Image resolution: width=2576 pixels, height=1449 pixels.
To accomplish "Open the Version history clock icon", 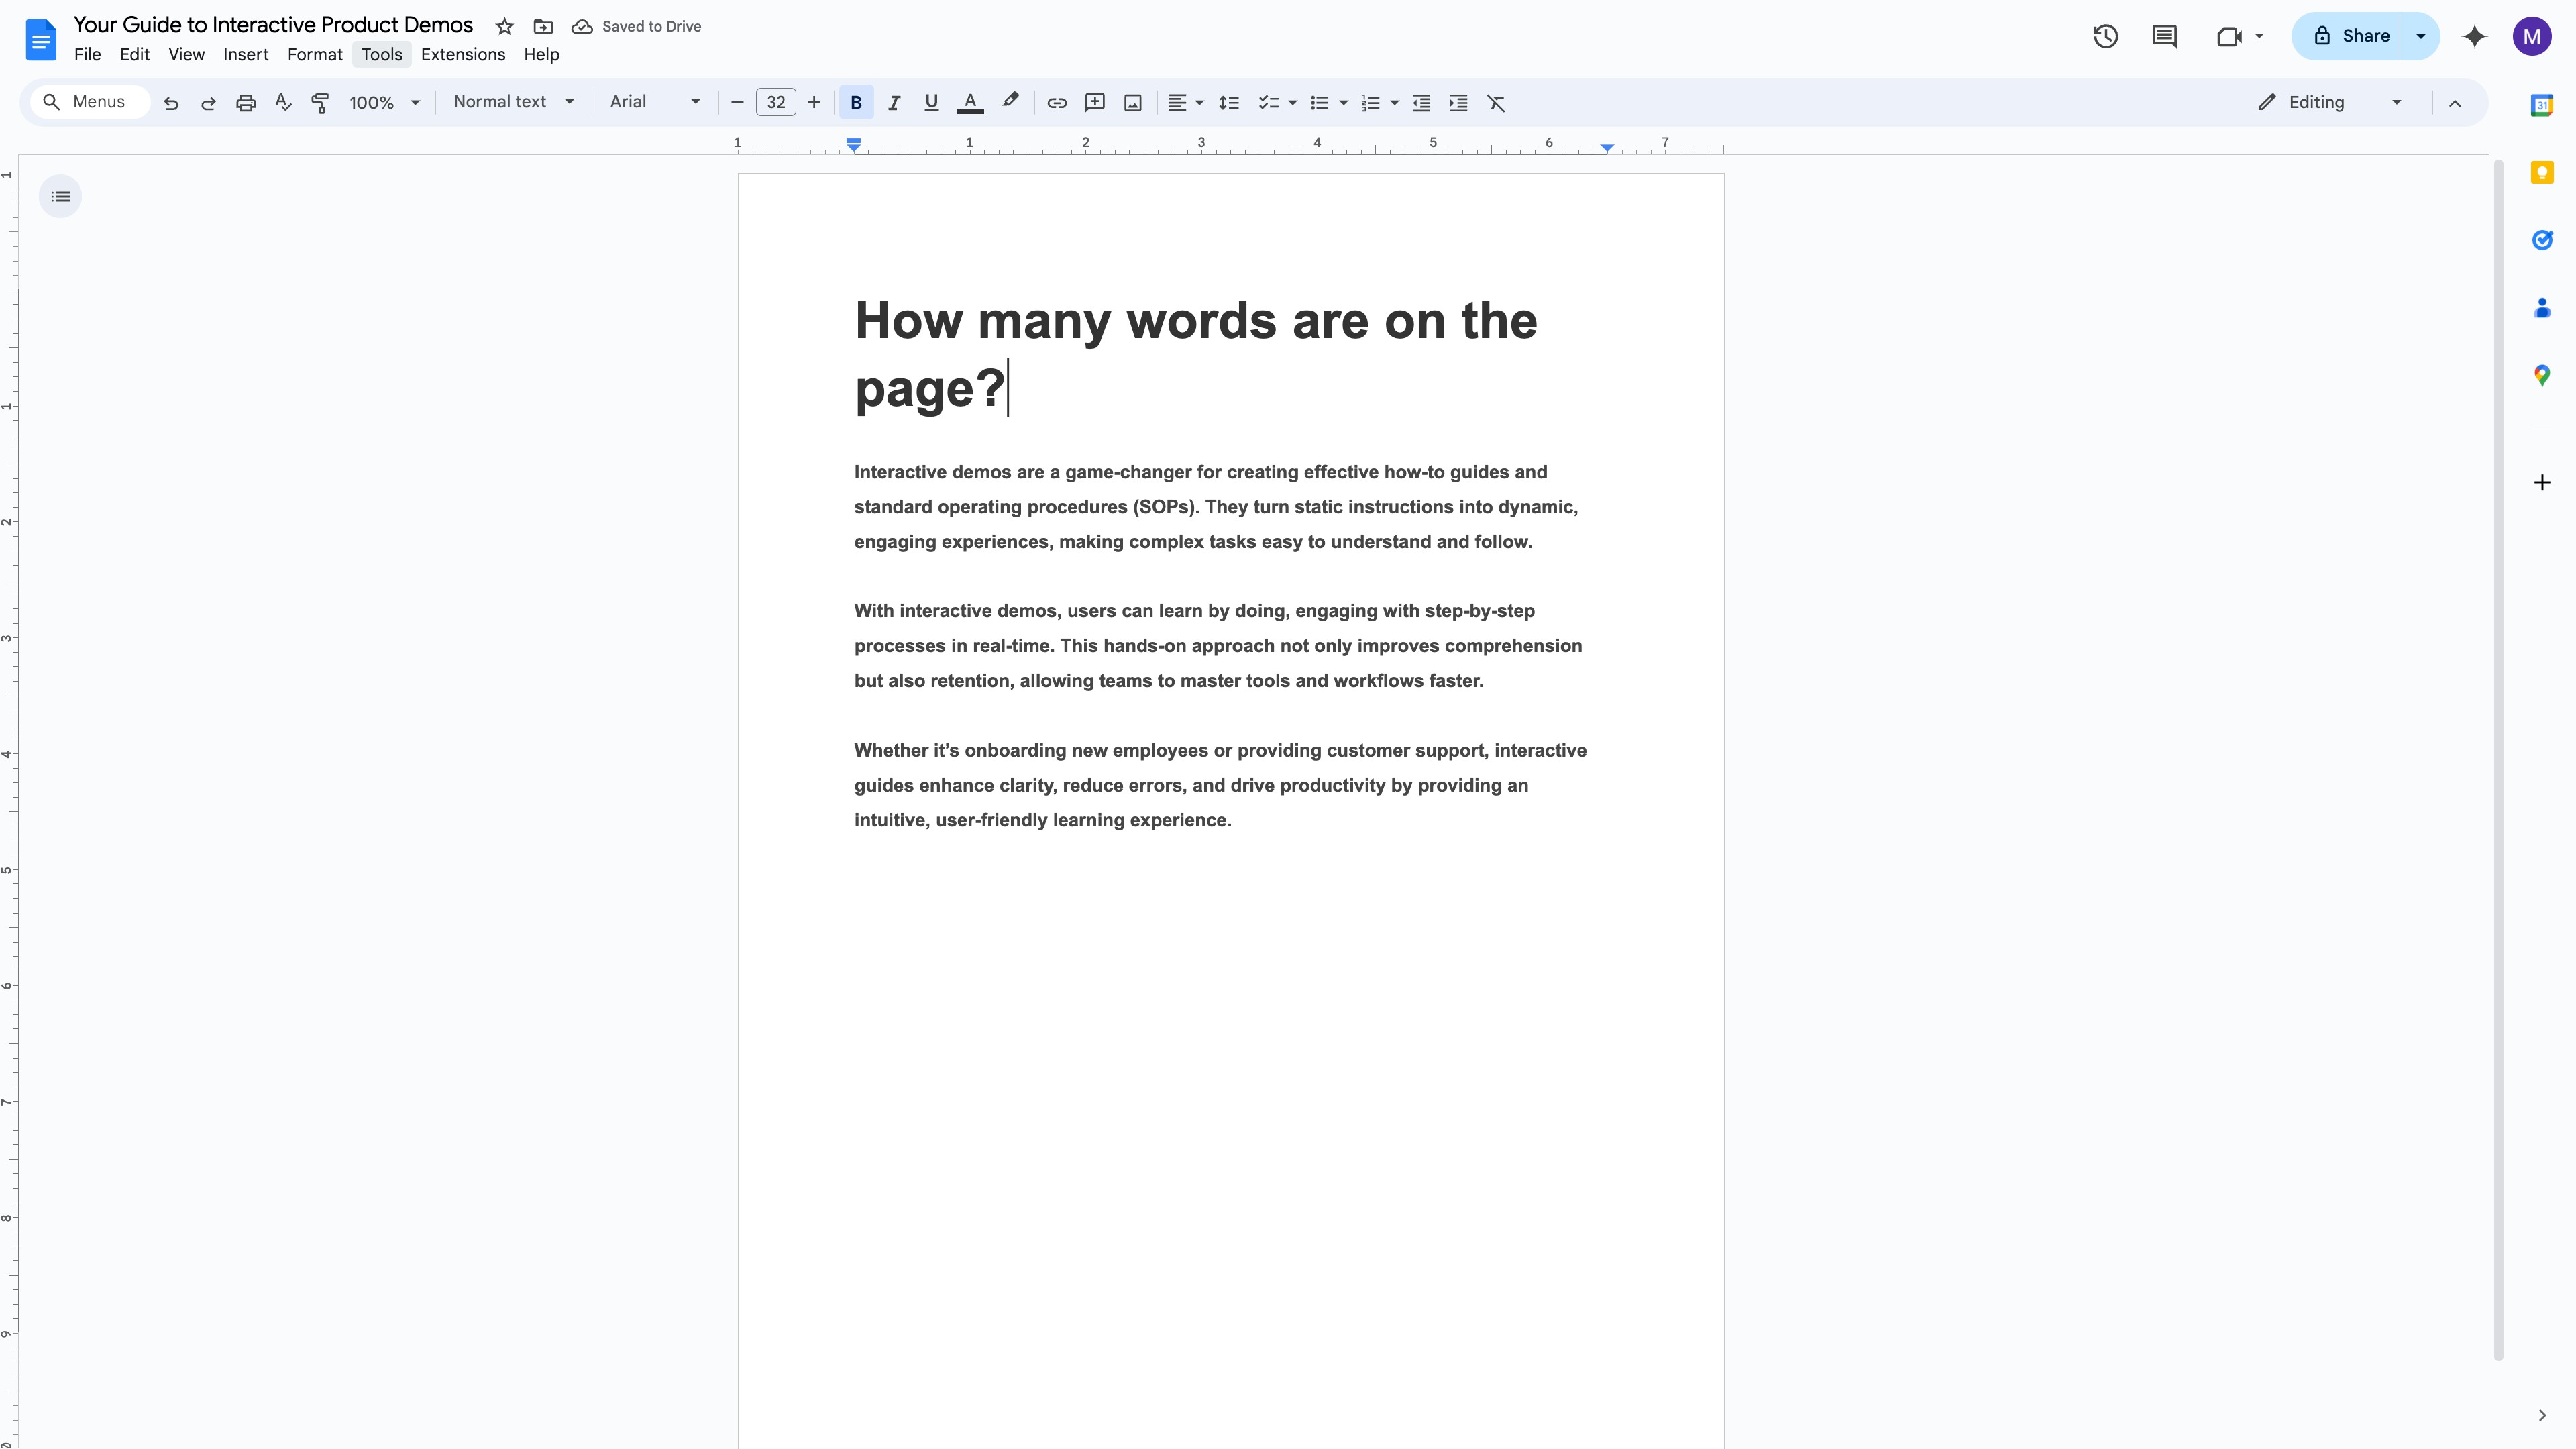I will point(2105,36).
